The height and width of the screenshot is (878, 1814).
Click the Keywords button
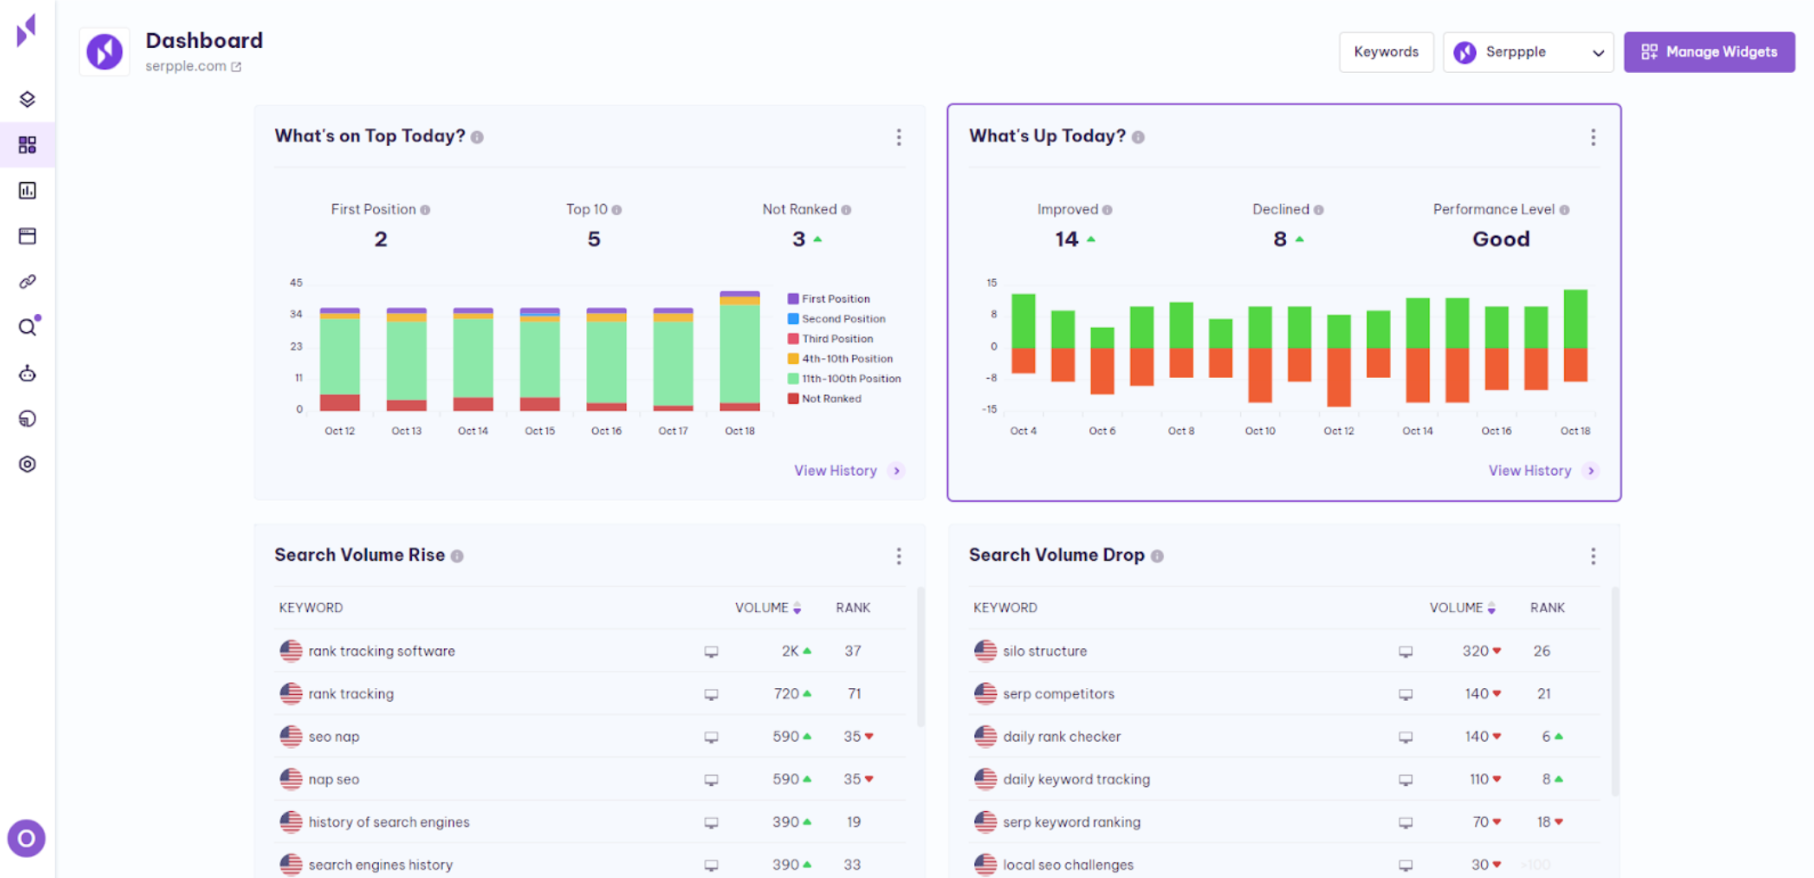[1386, 52]
